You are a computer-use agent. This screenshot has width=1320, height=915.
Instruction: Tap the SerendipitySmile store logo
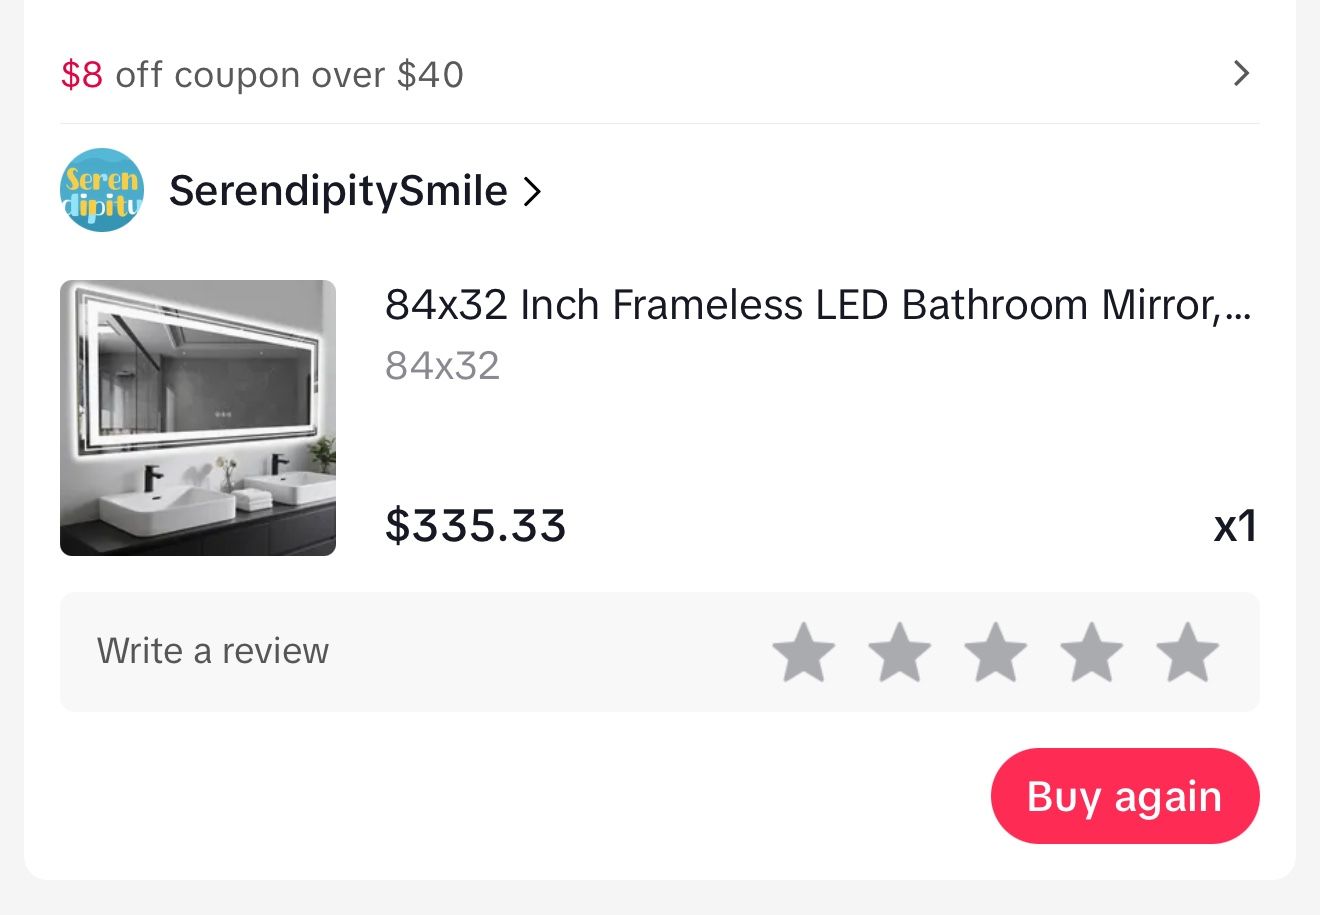(101, 190)
